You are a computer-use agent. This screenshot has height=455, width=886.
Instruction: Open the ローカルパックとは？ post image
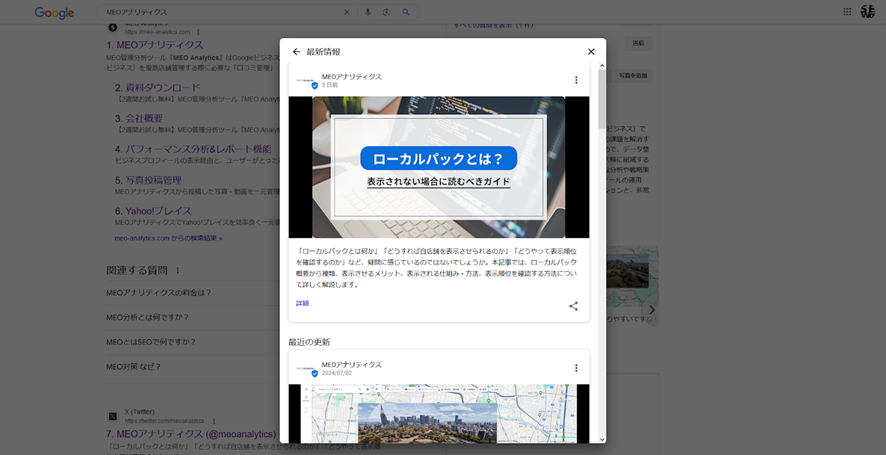[x=438, y=167]
